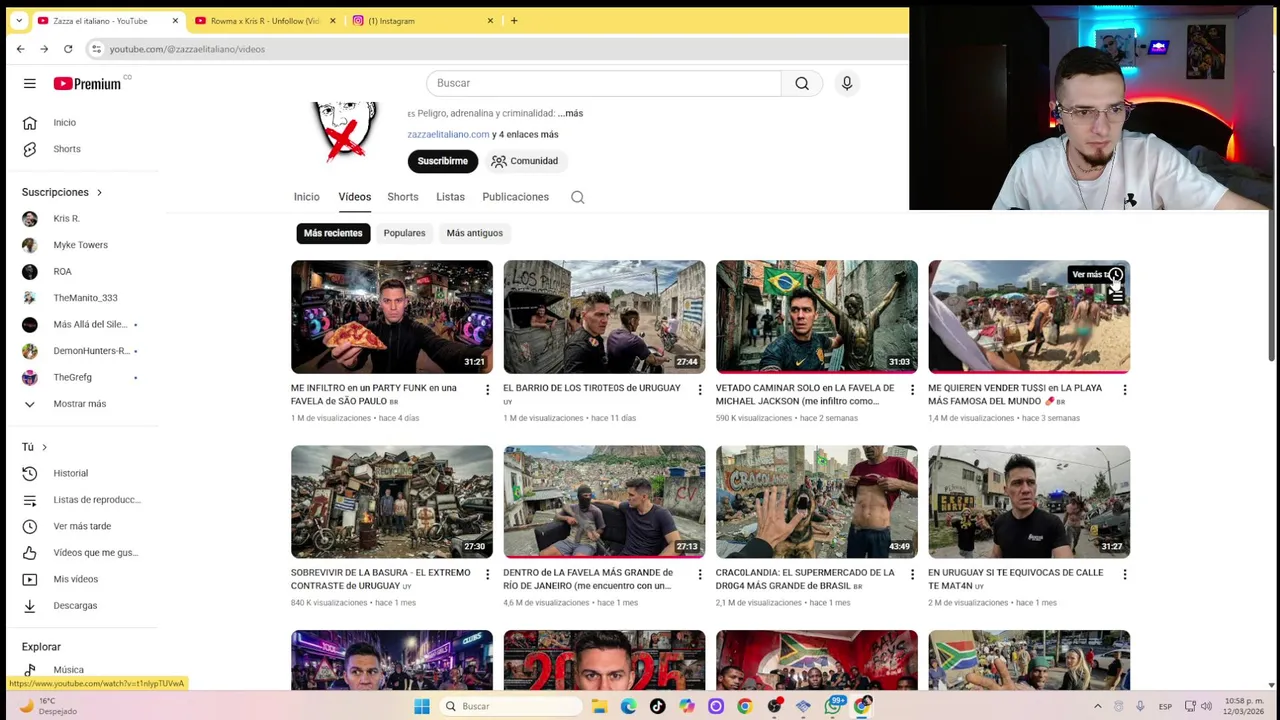Viewport: 1280px width, 720px height.
Task: Open the Comunidad button
Action: [x=524, y=161]
